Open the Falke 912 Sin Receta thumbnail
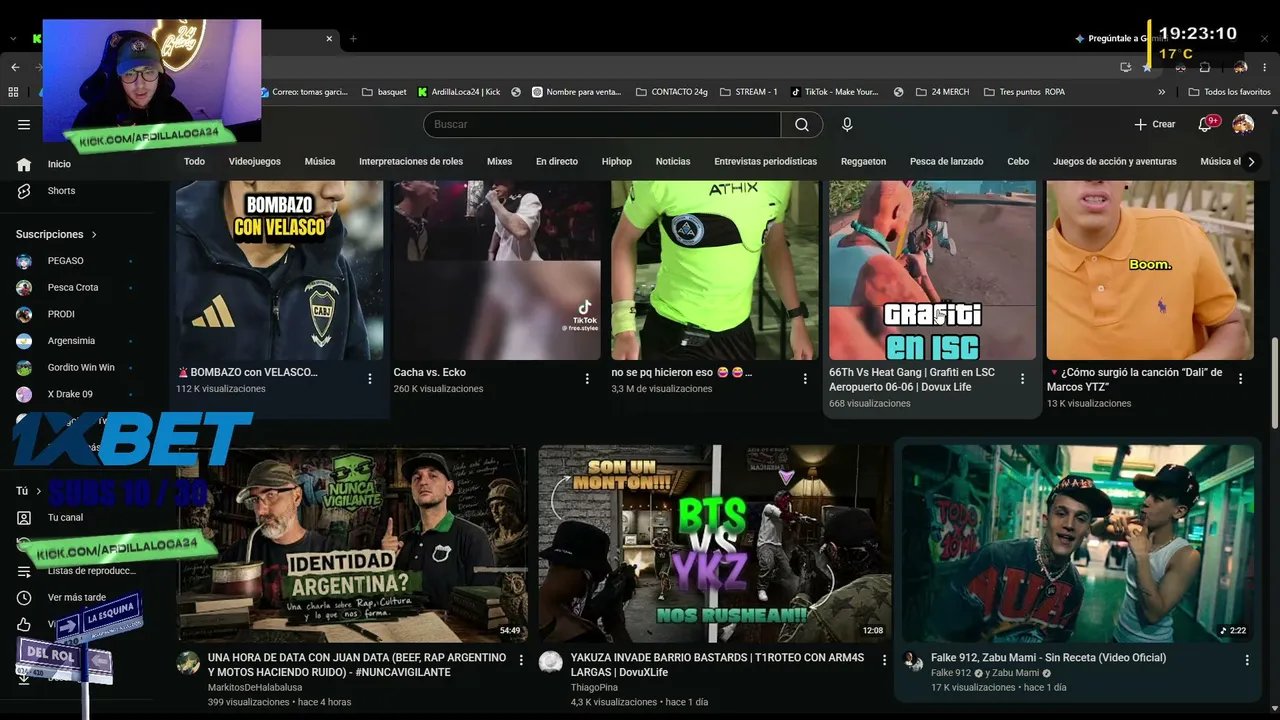The width and height of the screenshot is (1280, 720). point(1077,543)
